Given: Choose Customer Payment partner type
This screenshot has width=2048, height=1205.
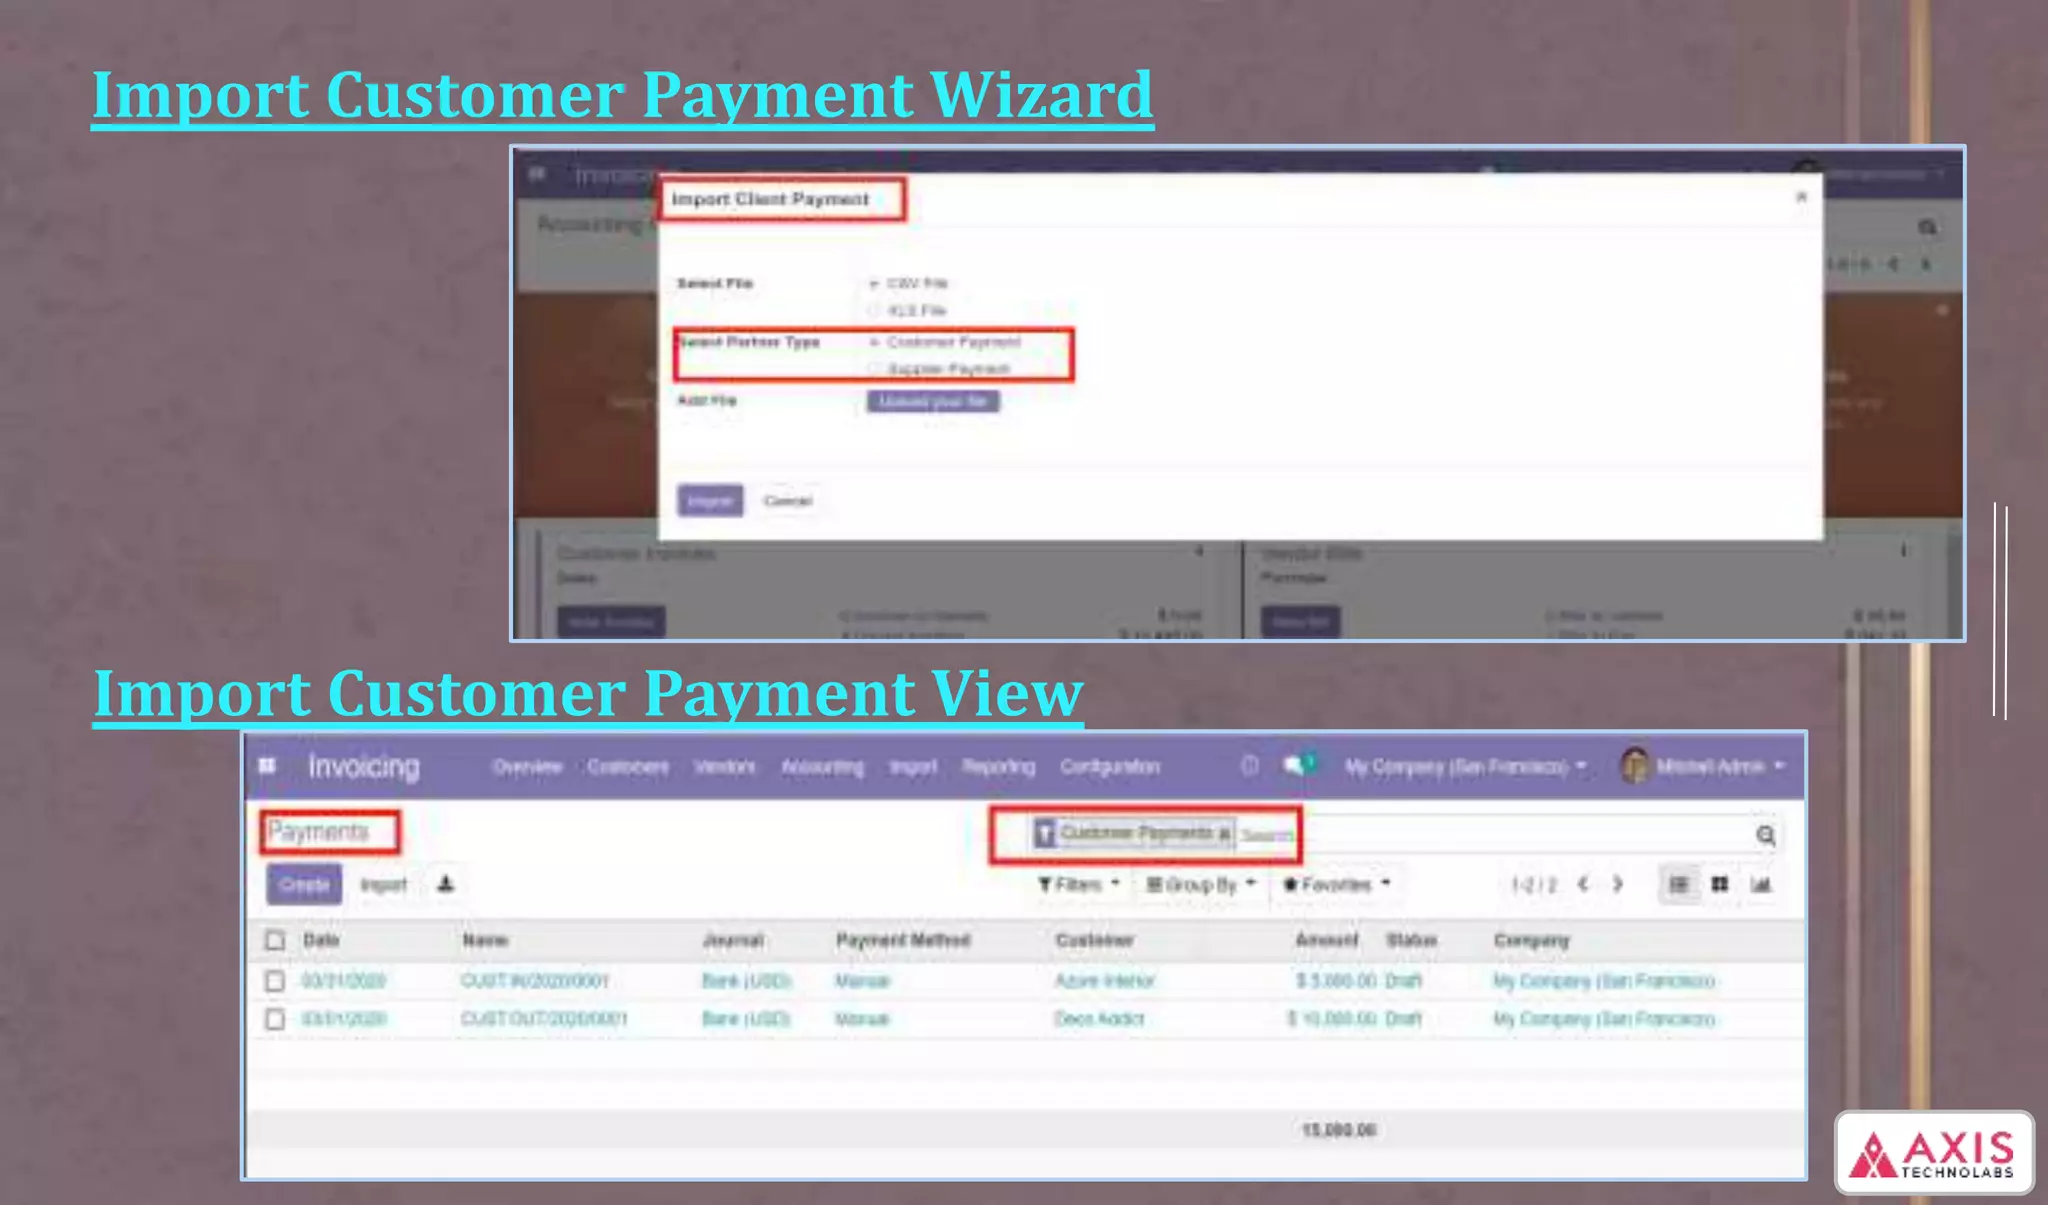Looking at the screenshot, I should coord(874,342).
